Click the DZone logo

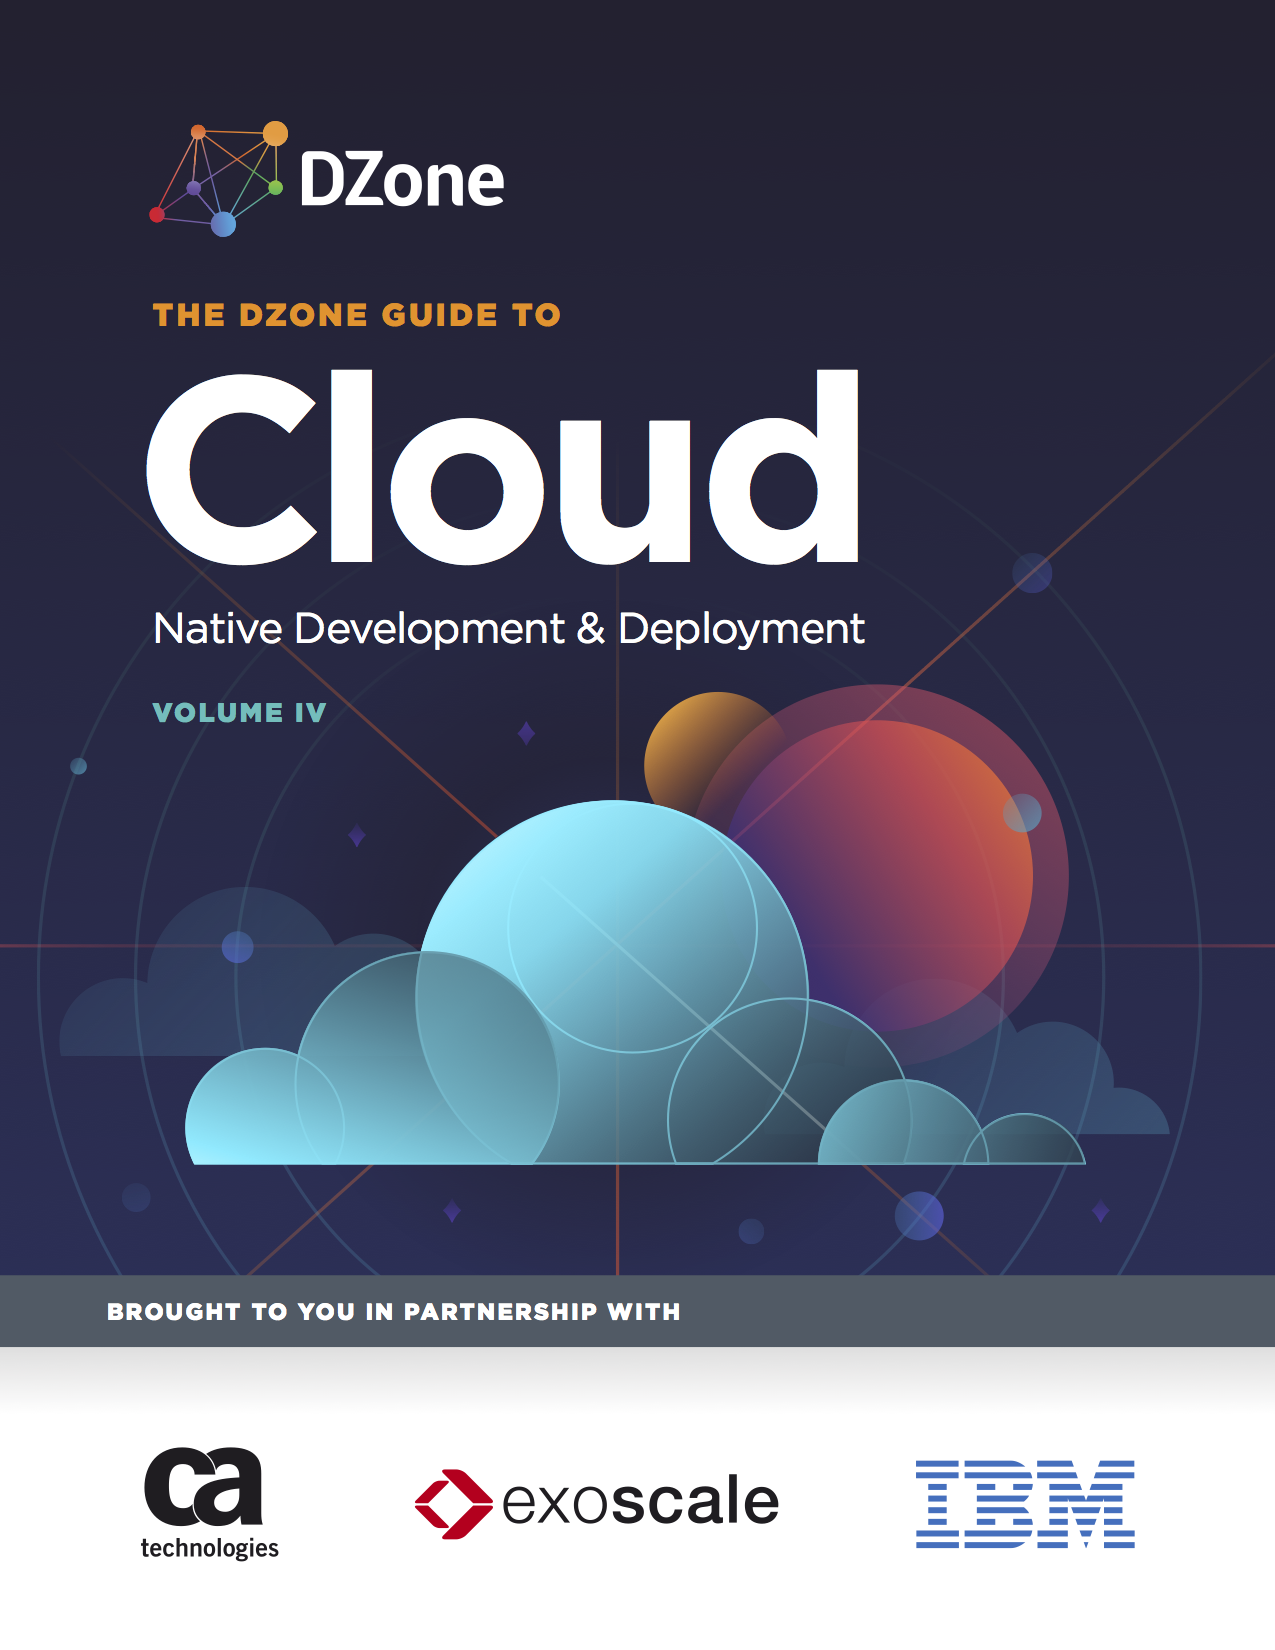coord(327,179)
